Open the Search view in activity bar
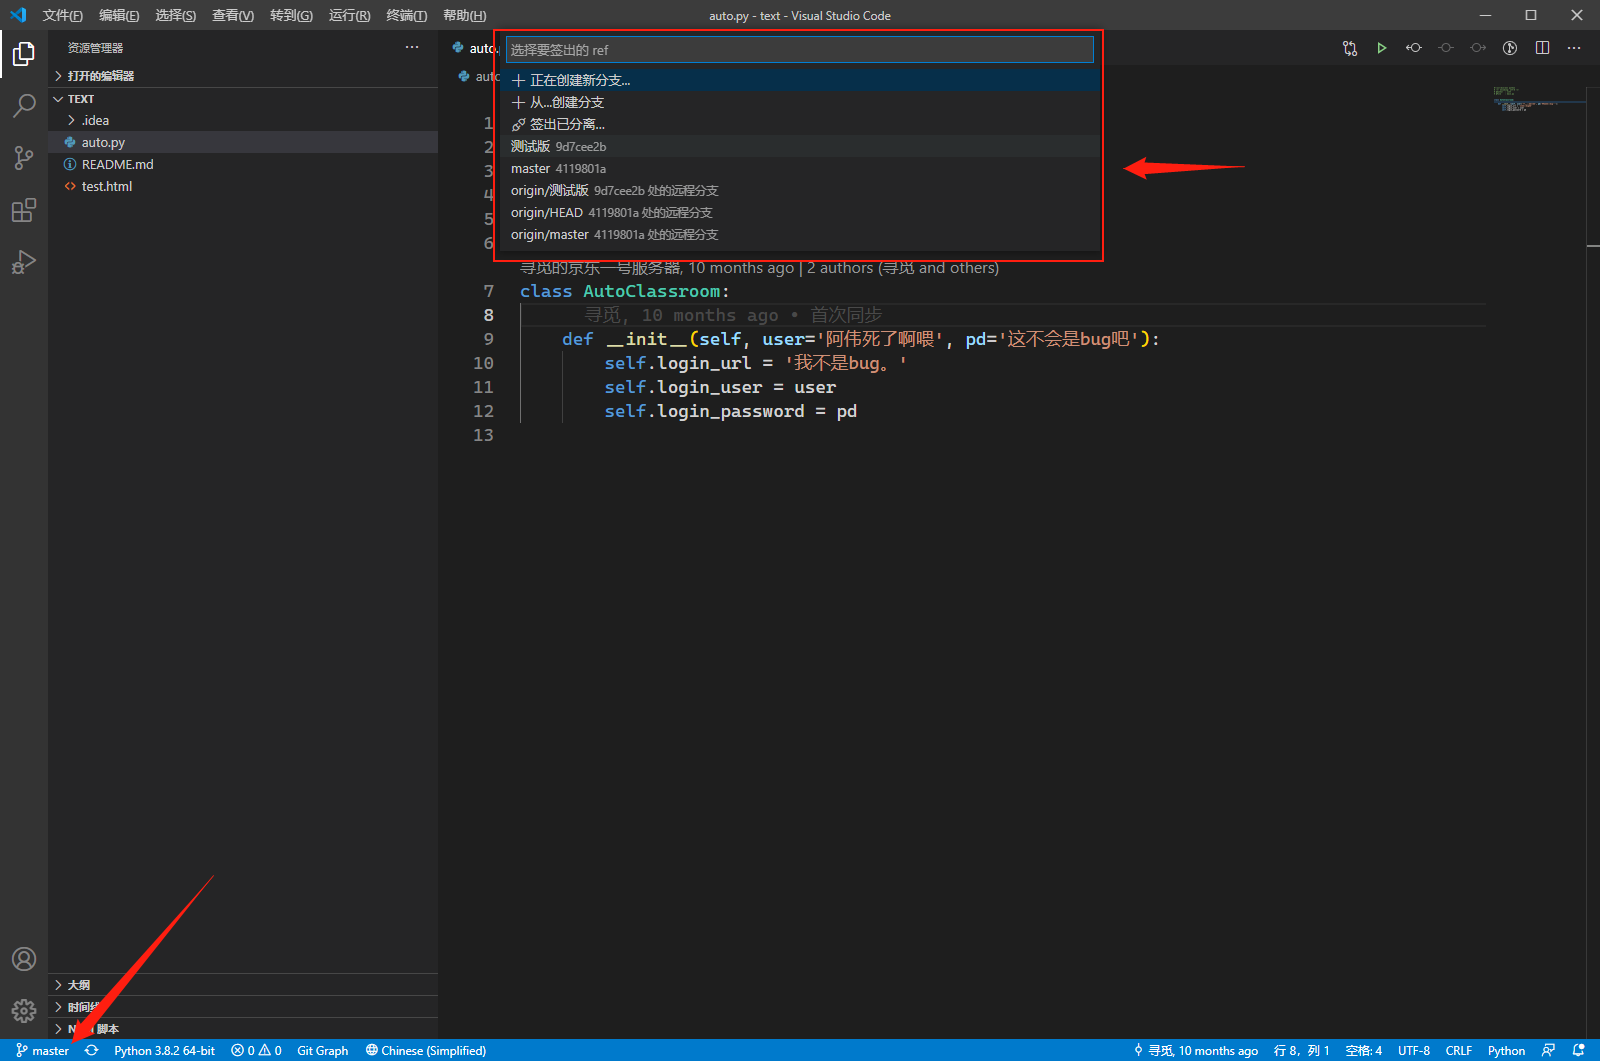 coord(24,105)
